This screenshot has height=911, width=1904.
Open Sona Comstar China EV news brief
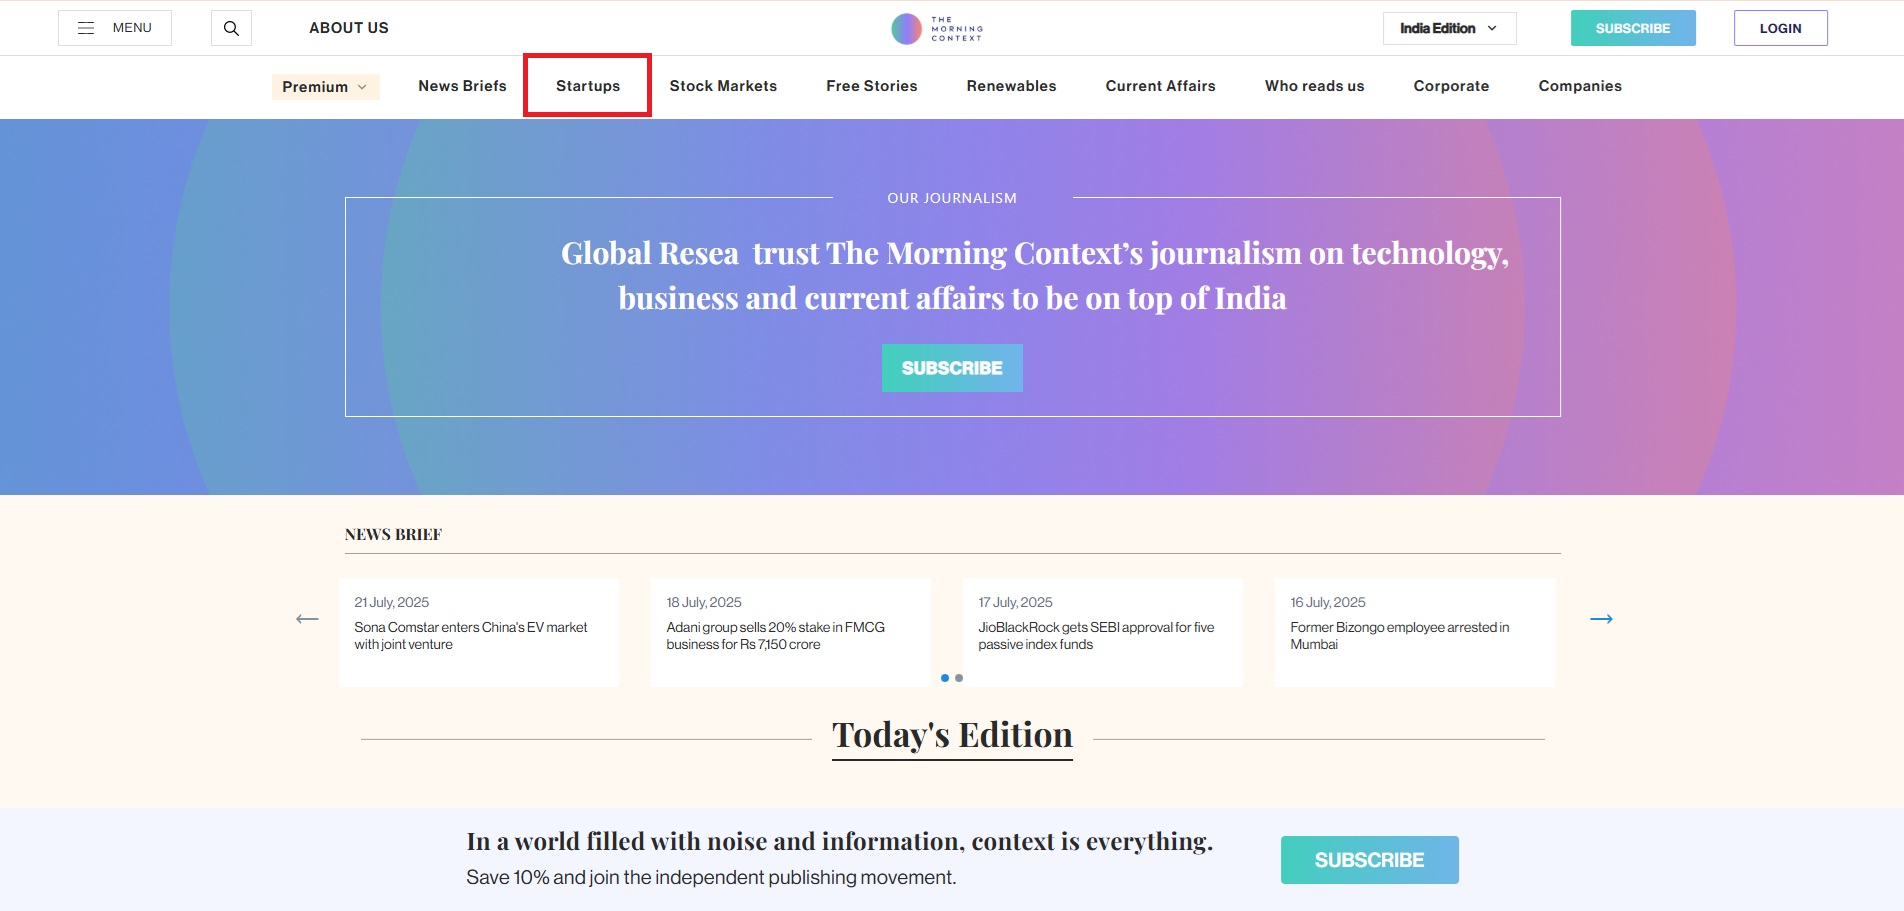tap(470, 635)
